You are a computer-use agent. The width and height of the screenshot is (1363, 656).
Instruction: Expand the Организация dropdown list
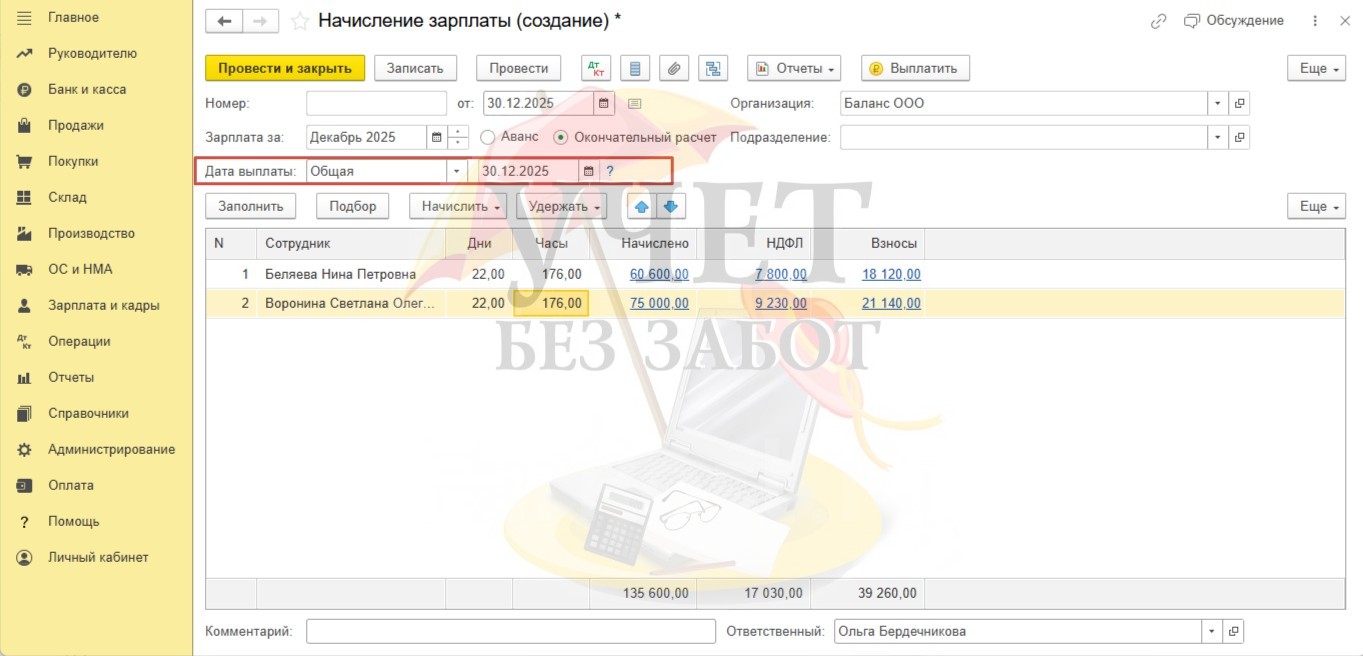pyautogui.click(x=1217, y=103)
